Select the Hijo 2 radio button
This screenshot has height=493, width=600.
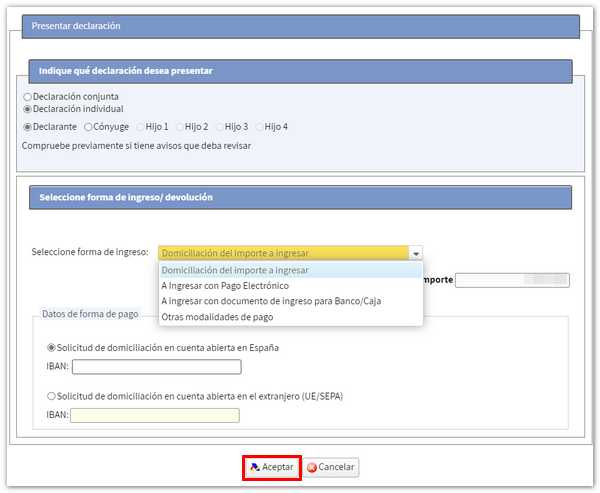click(180, 127)
